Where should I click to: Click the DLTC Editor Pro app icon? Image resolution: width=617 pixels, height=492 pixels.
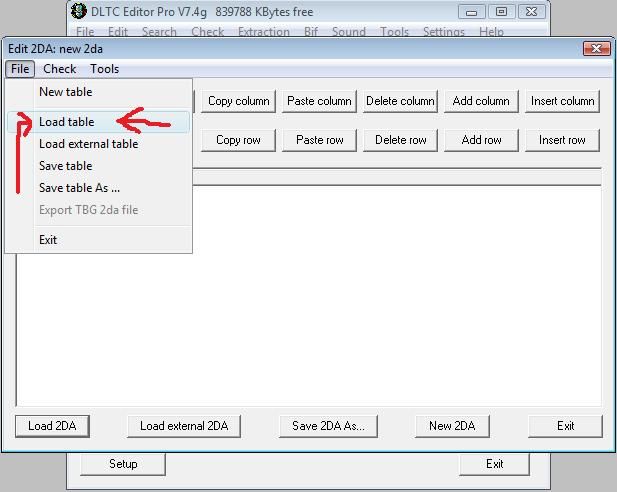tap(79, 11)
